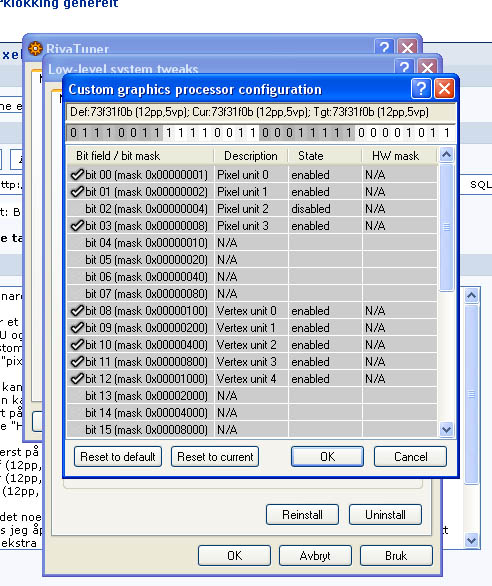Viewport: 492px width, 586px height.
Task: Uncheck bit 09 Vertex unit 1 checkbox
Action: coord(77,327)
